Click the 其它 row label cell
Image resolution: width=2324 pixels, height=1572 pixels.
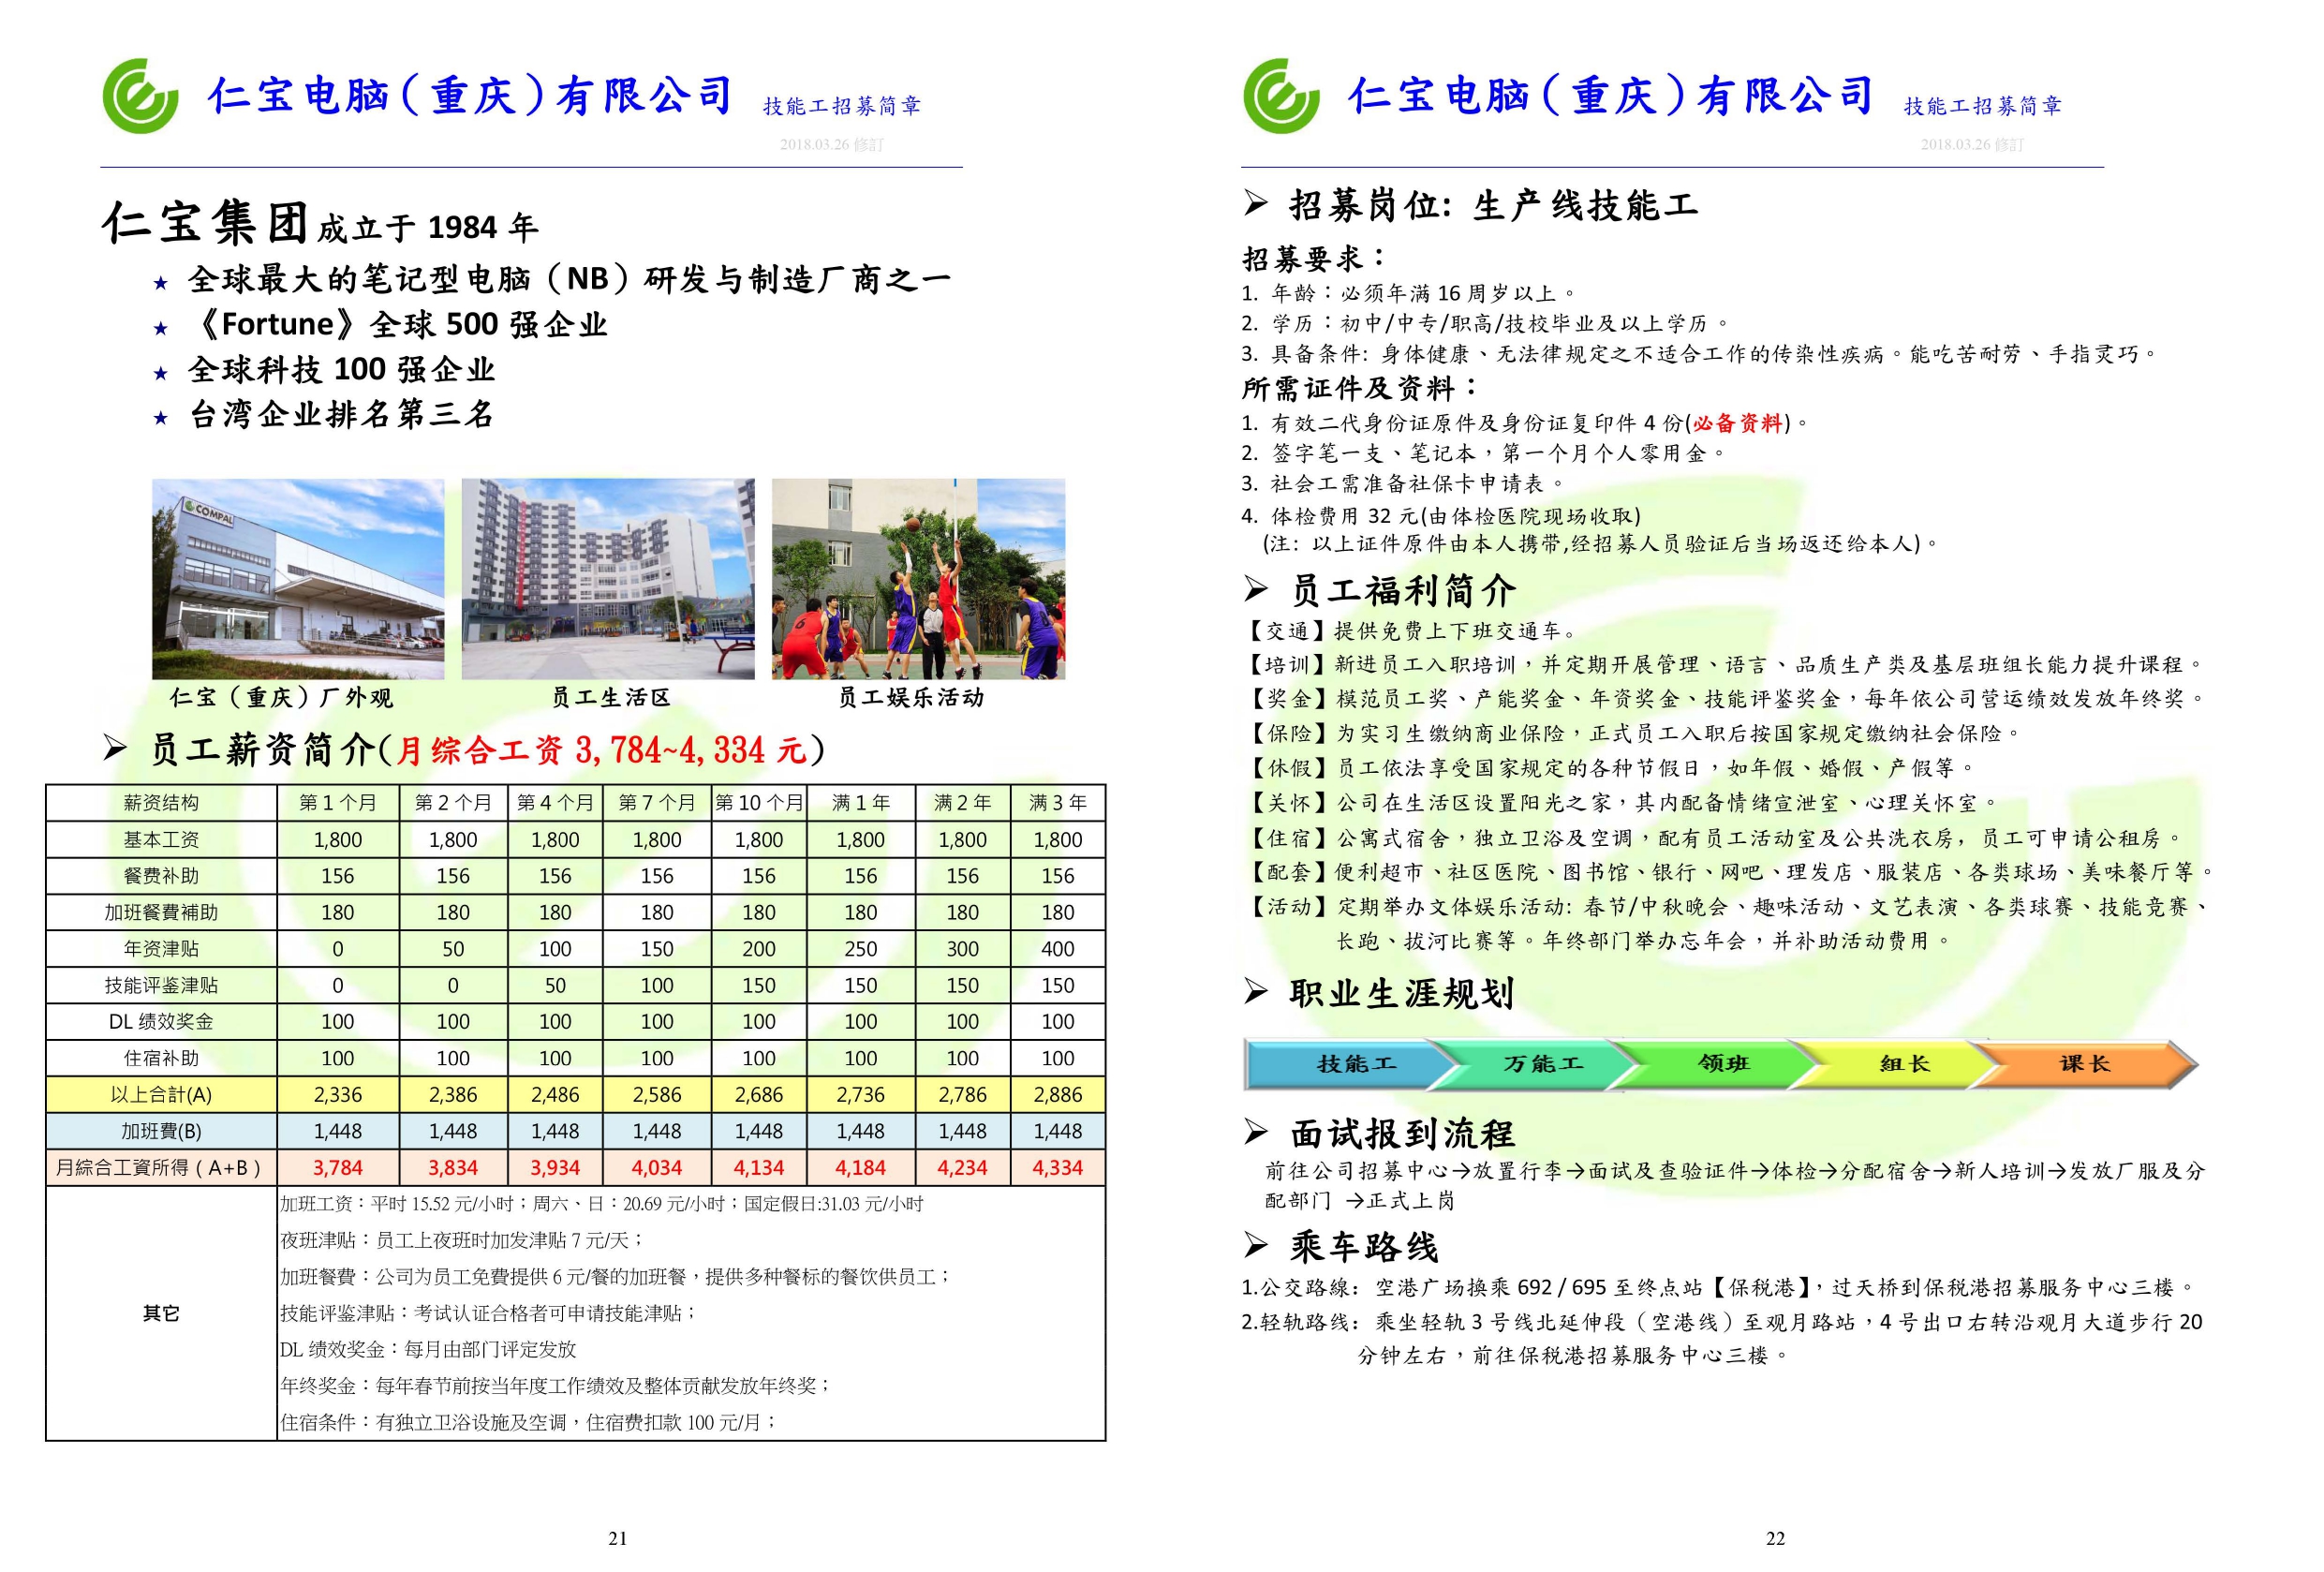point(161,1314)
